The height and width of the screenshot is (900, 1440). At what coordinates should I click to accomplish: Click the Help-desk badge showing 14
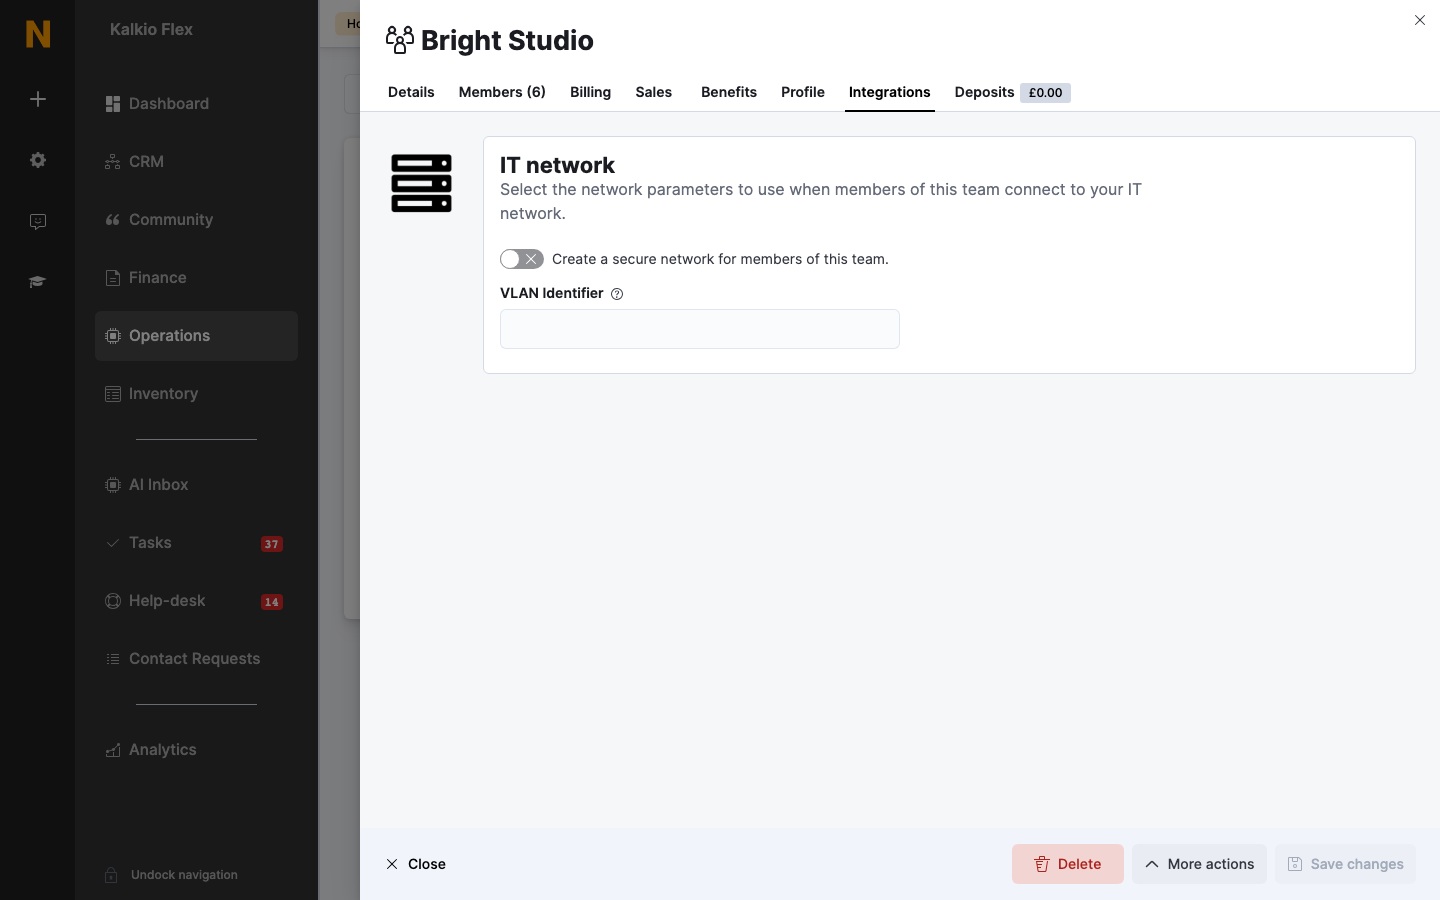[272, 602]
